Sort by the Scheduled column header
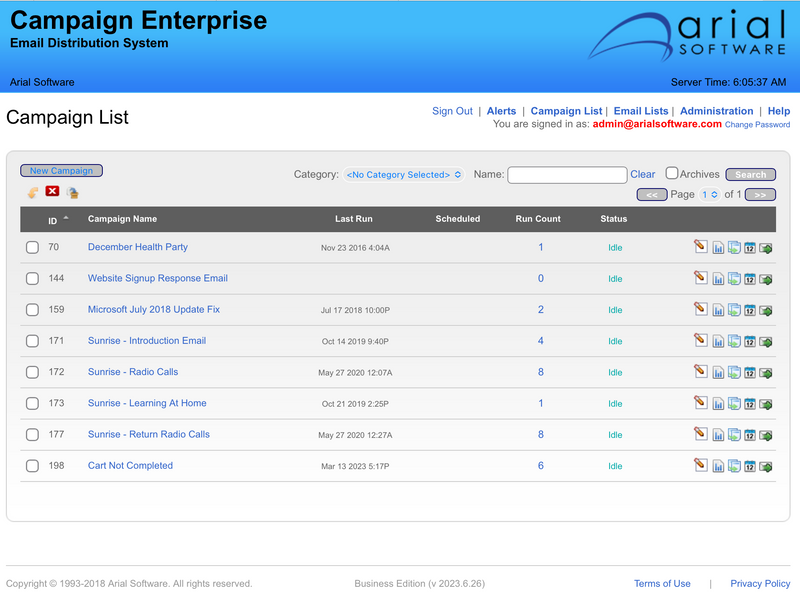This screenshot has height=600, width=800. 458,219
